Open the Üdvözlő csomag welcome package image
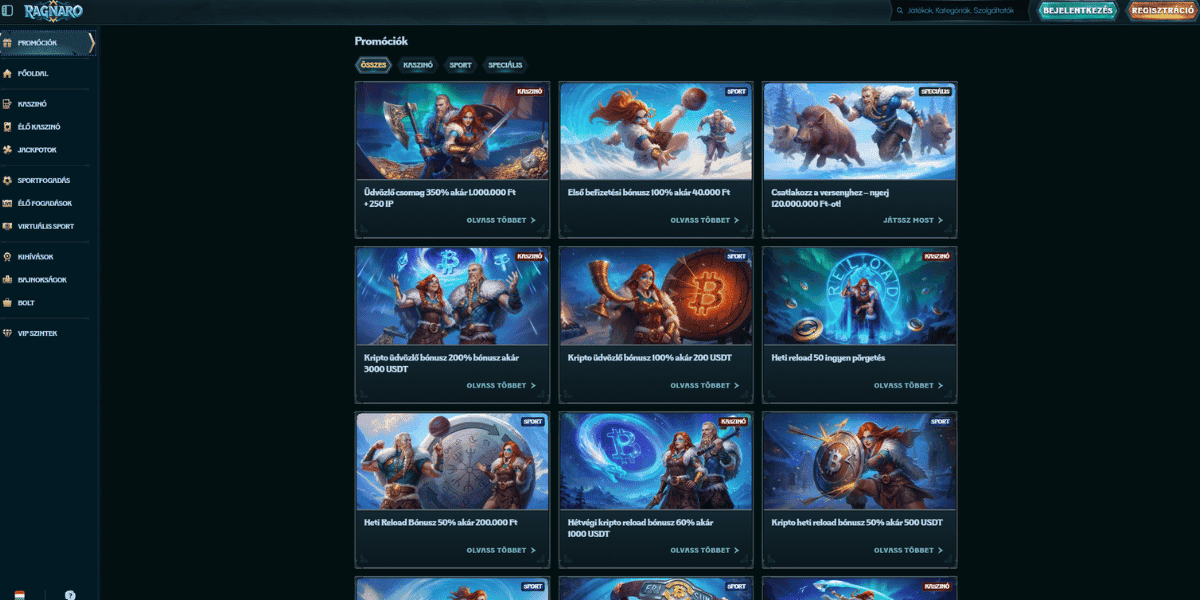Viewport: 1200px width, 600px height. (452, 131)
